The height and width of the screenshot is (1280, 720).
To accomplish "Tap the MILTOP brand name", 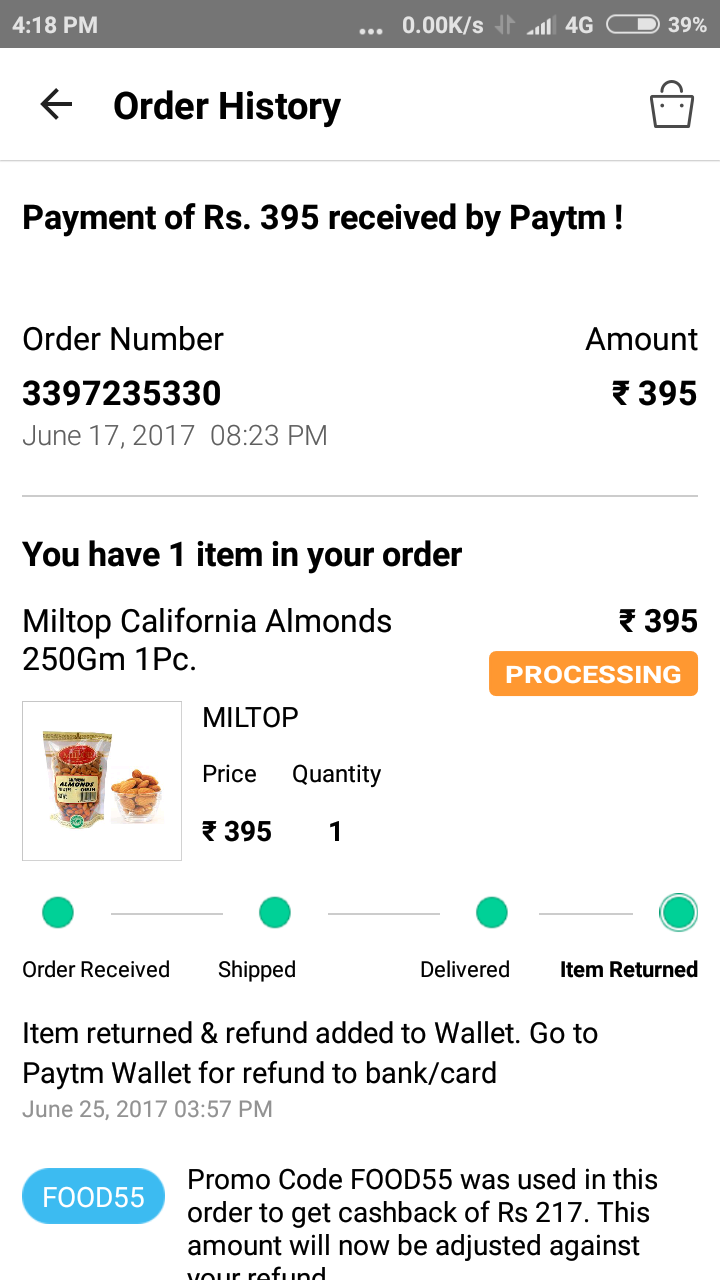I will pos(250,718).
